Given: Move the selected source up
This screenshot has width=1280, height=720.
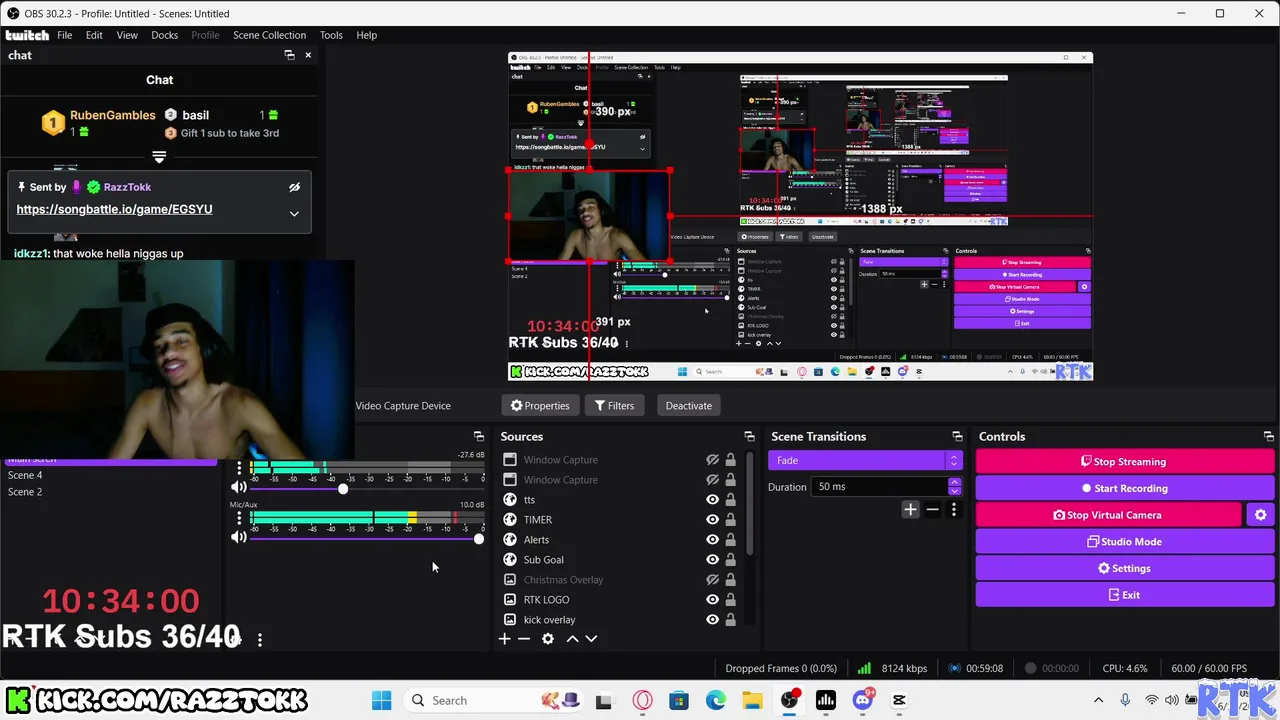Looking at the screenshot, I should (x=572, y=639).
